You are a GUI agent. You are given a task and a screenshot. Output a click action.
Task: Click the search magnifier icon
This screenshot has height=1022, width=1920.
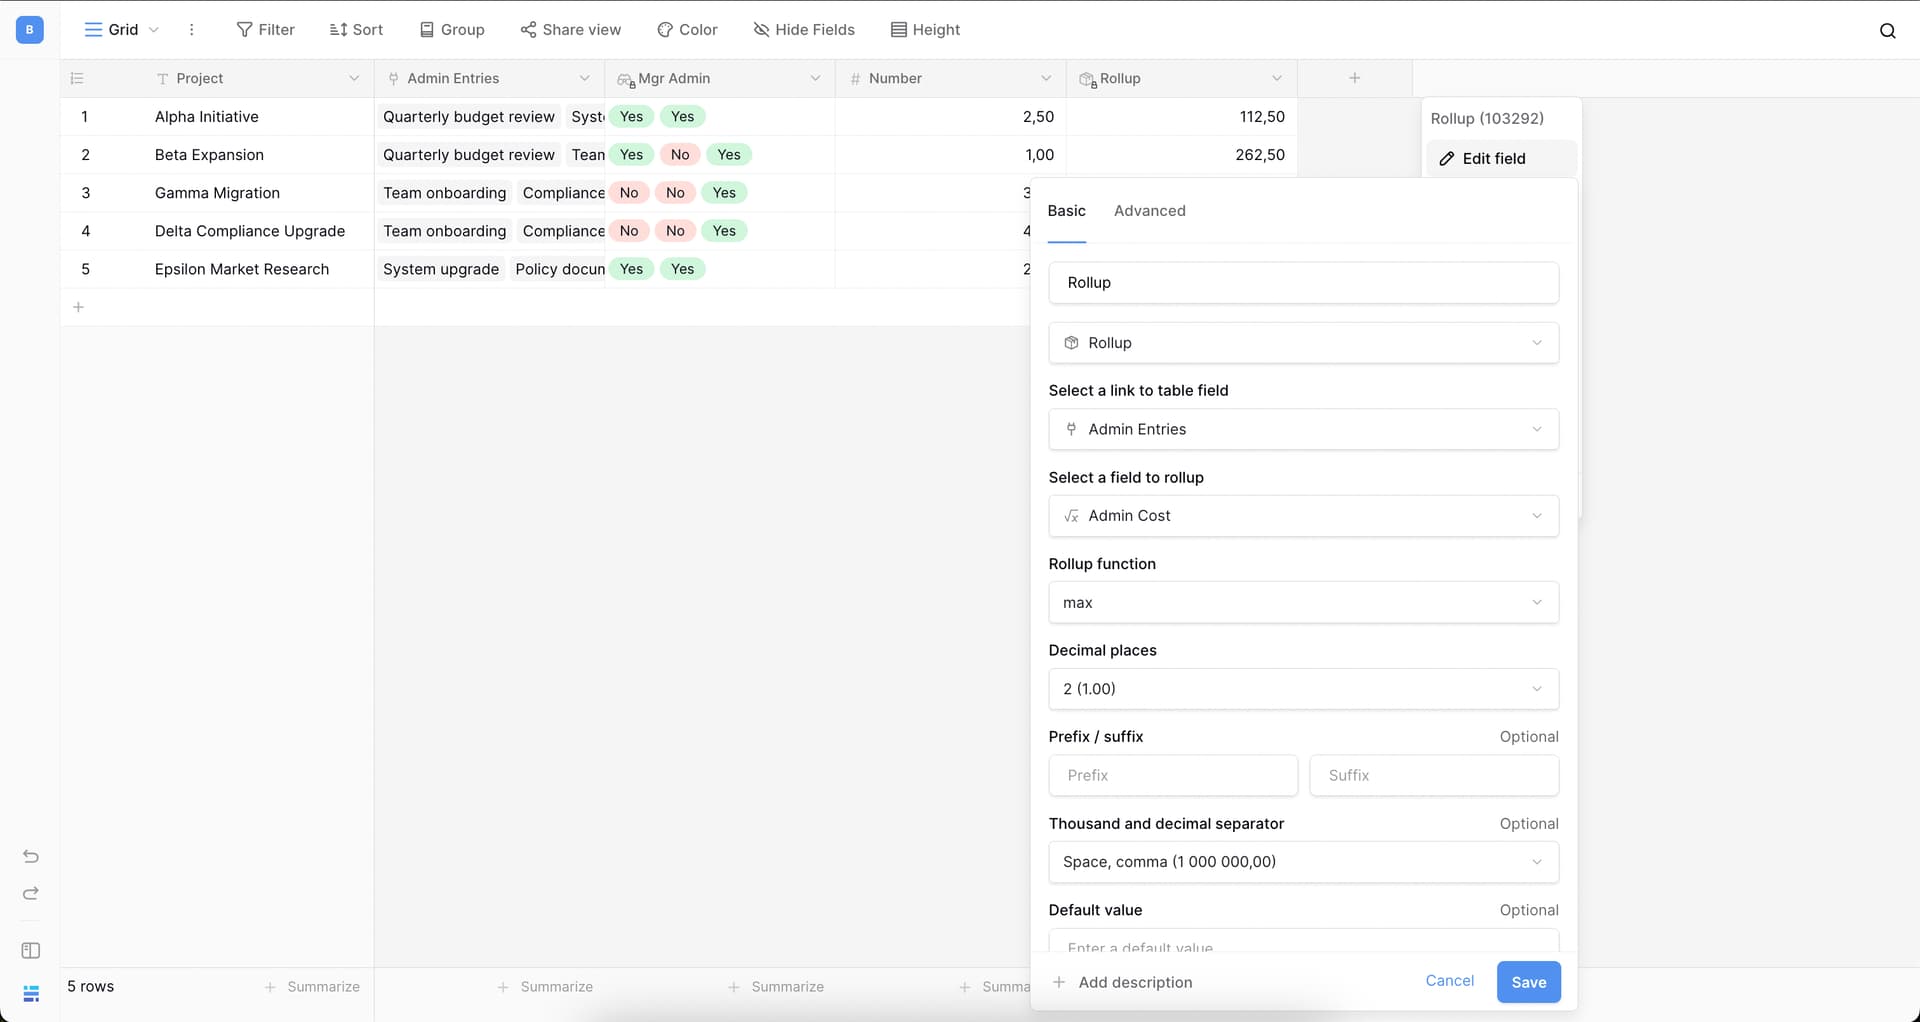tap(1887, 30)
